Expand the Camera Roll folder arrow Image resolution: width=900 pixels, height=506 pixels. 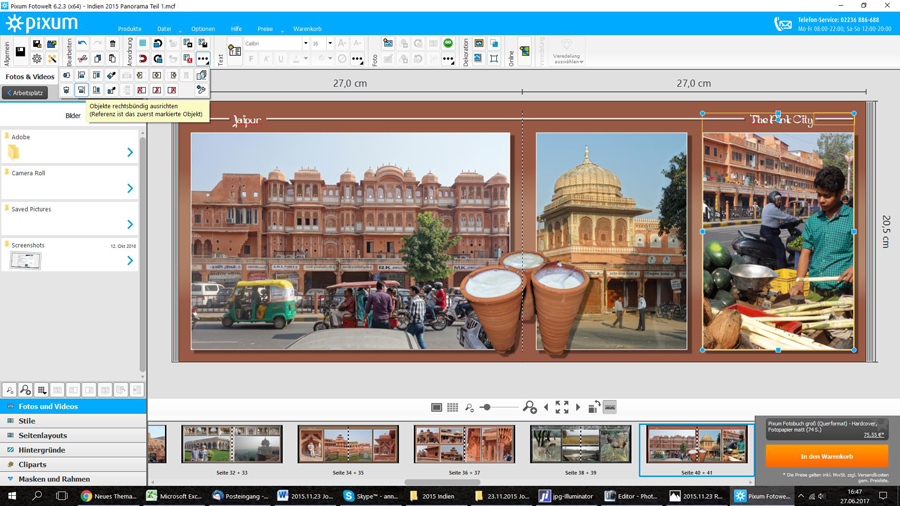point(130,188)
